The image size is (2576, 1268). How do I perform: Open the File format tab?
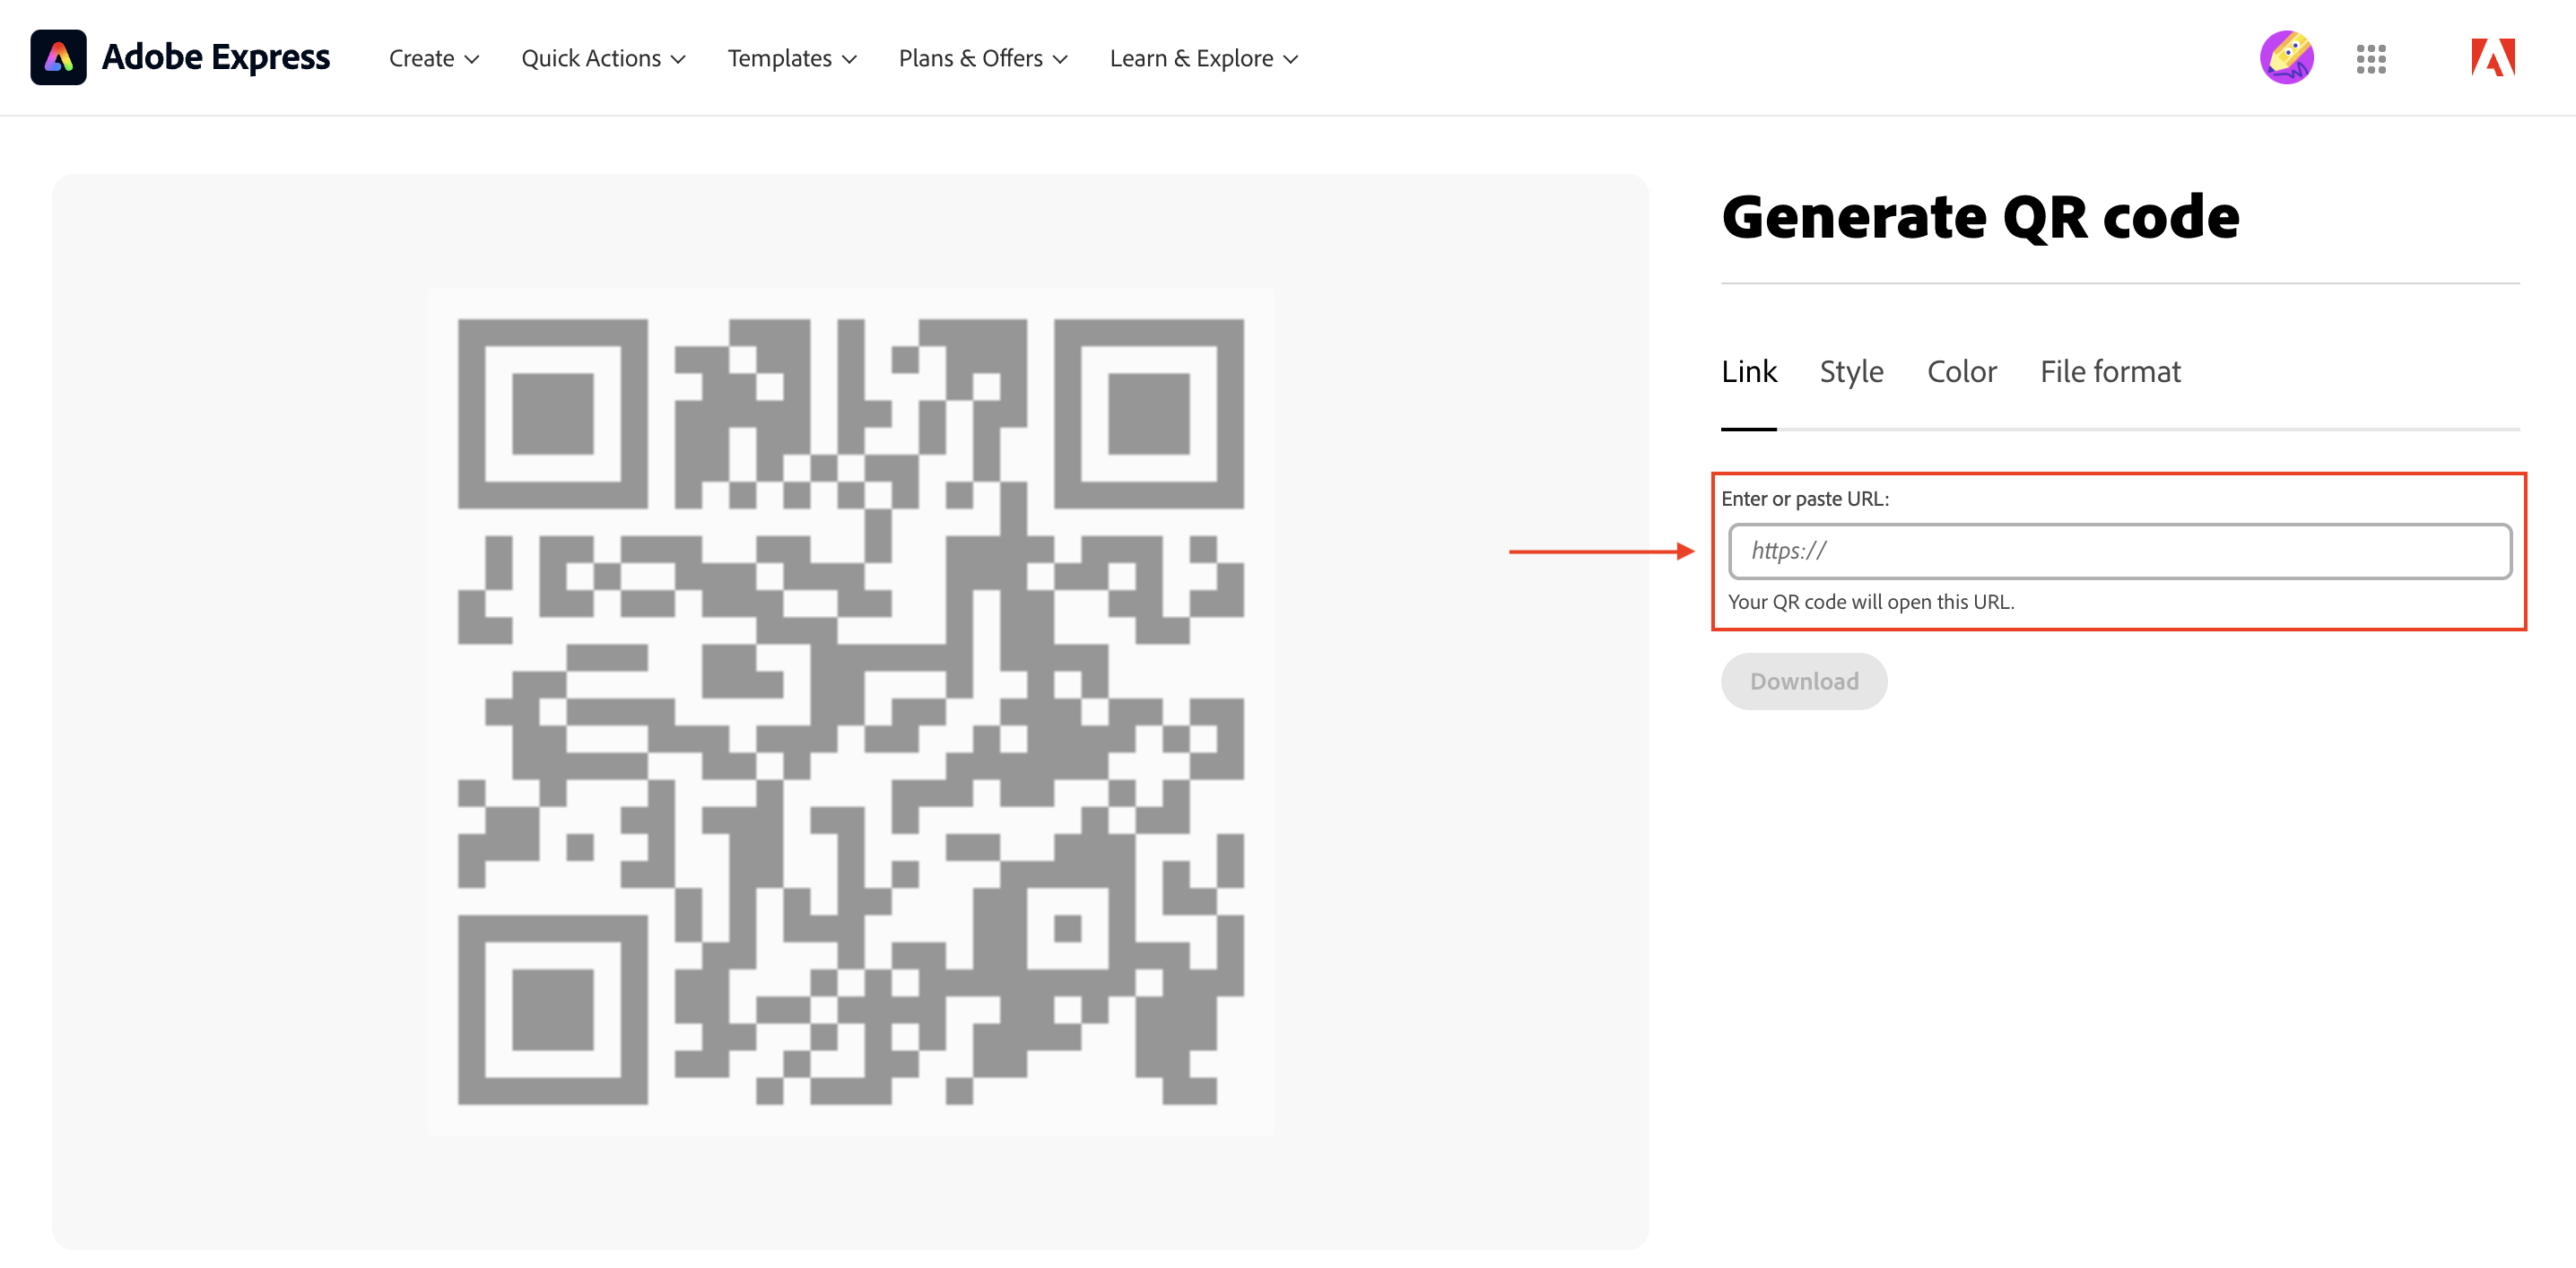(2110, 372)
